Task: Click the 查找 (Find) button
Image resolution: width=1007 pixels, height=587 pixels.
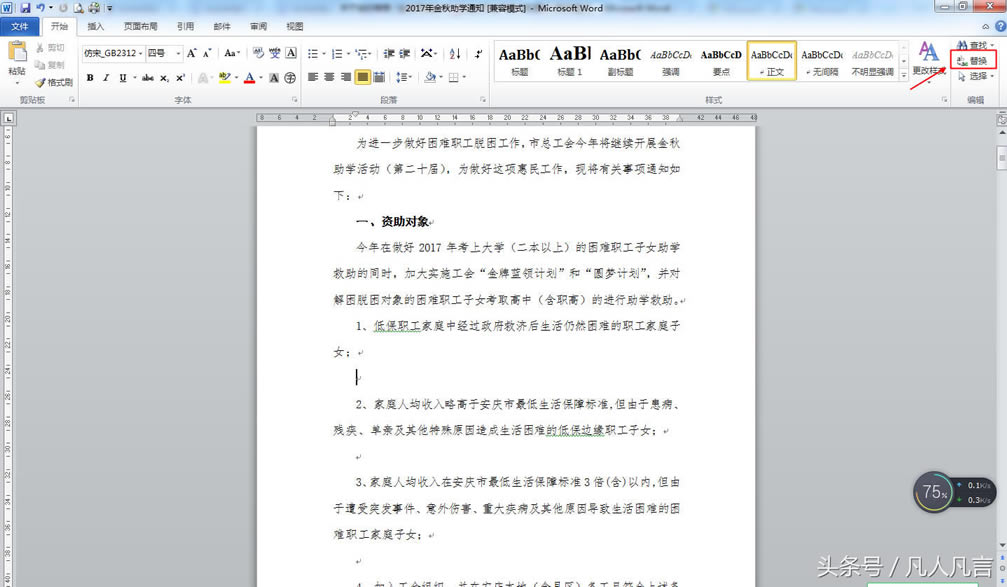Action: 973,46
